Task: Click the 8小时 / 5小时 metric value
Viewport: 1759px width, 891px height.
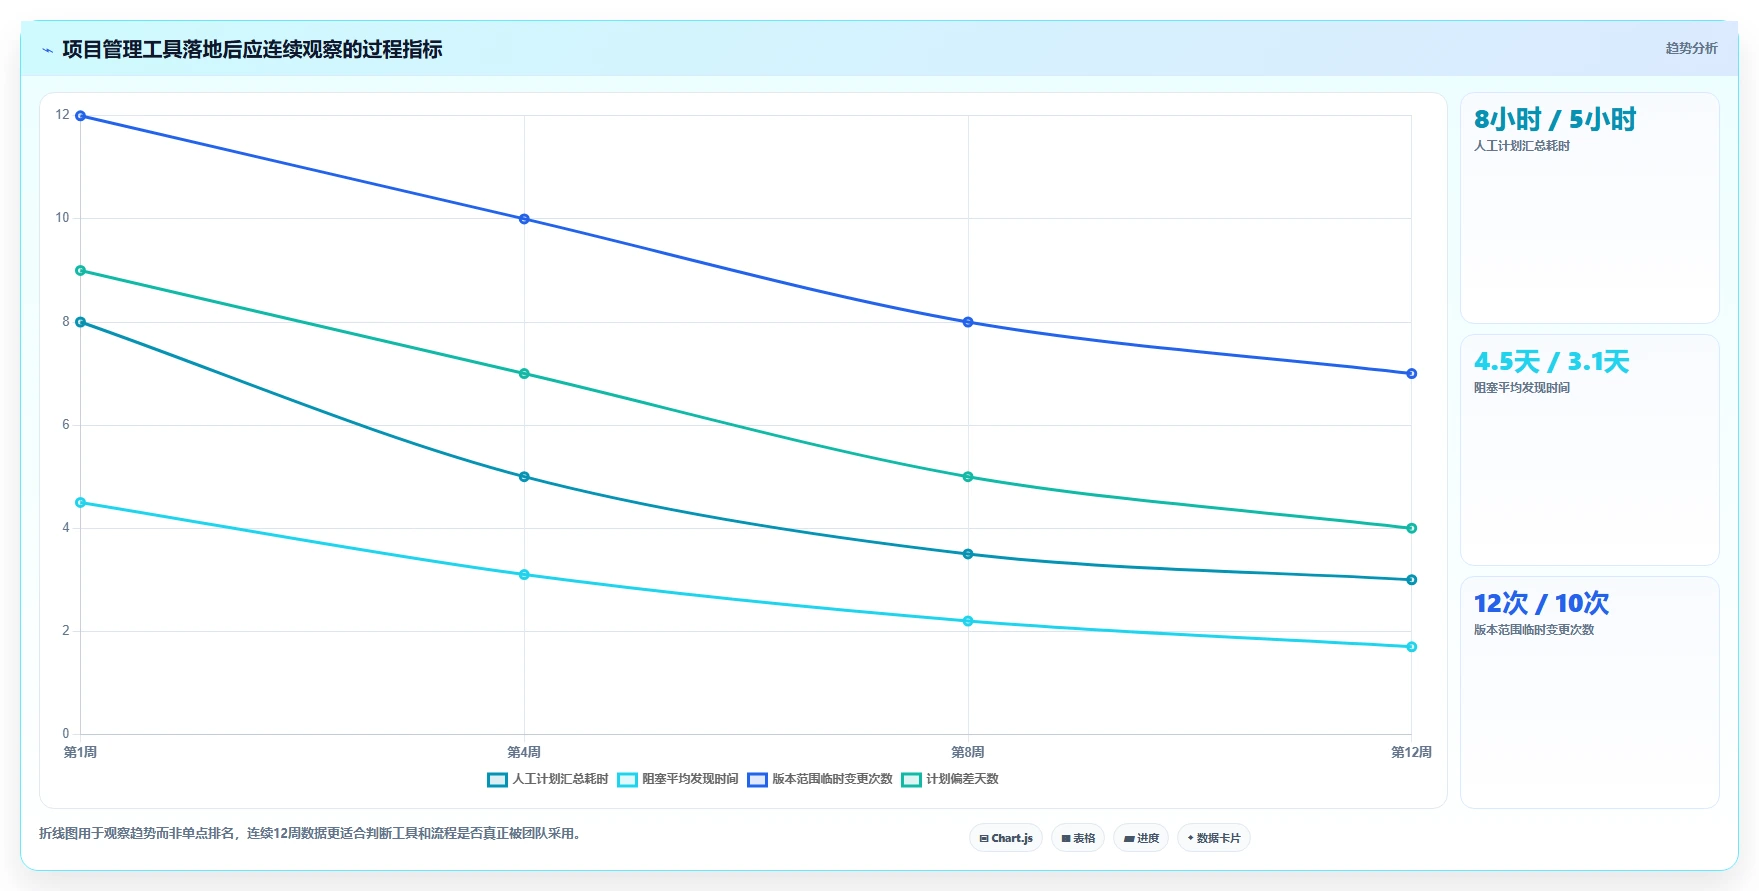Action: pyautogui.click(x=1555, y=120)
